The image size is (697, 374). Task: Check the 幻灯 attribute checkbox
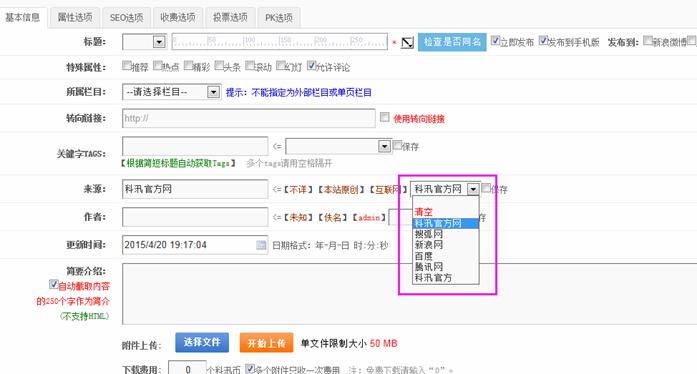click(x=280, y=66)
